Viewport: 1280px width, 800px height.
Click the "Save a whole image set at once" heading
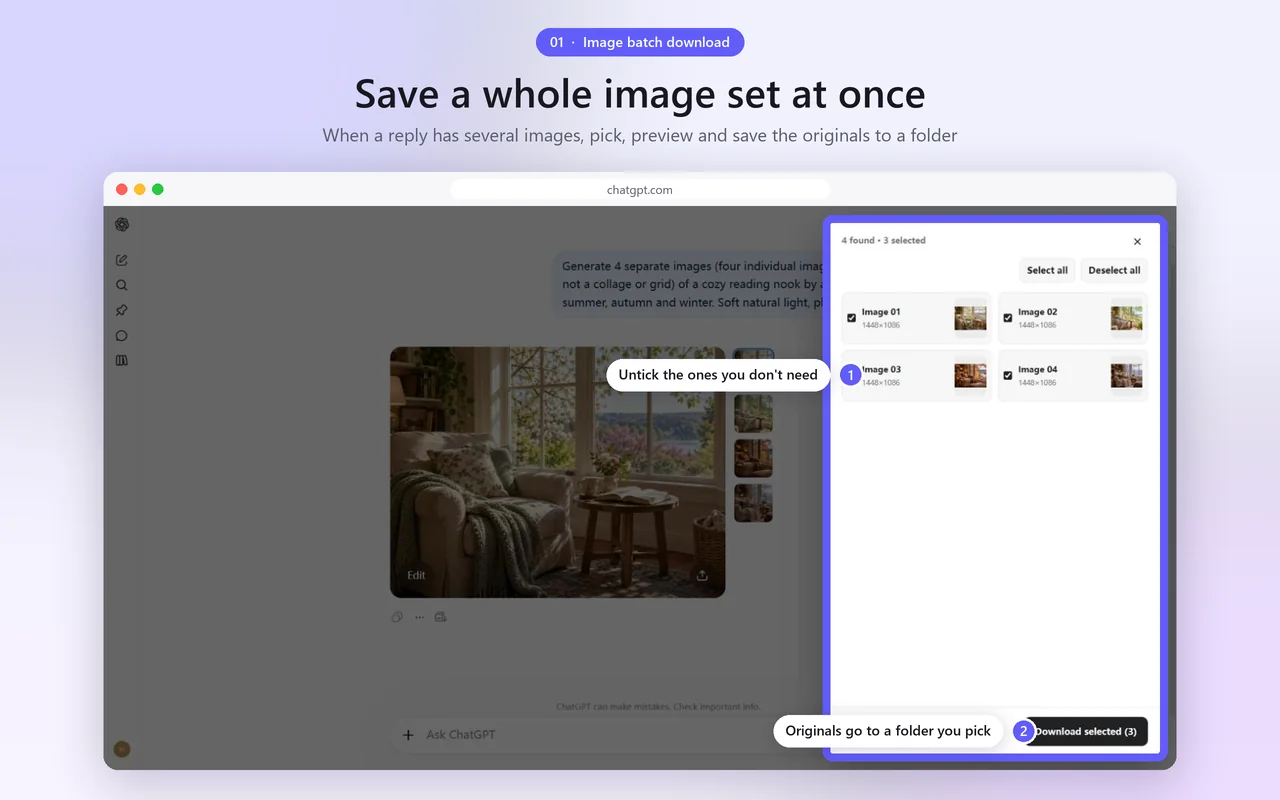coord(640,94)
